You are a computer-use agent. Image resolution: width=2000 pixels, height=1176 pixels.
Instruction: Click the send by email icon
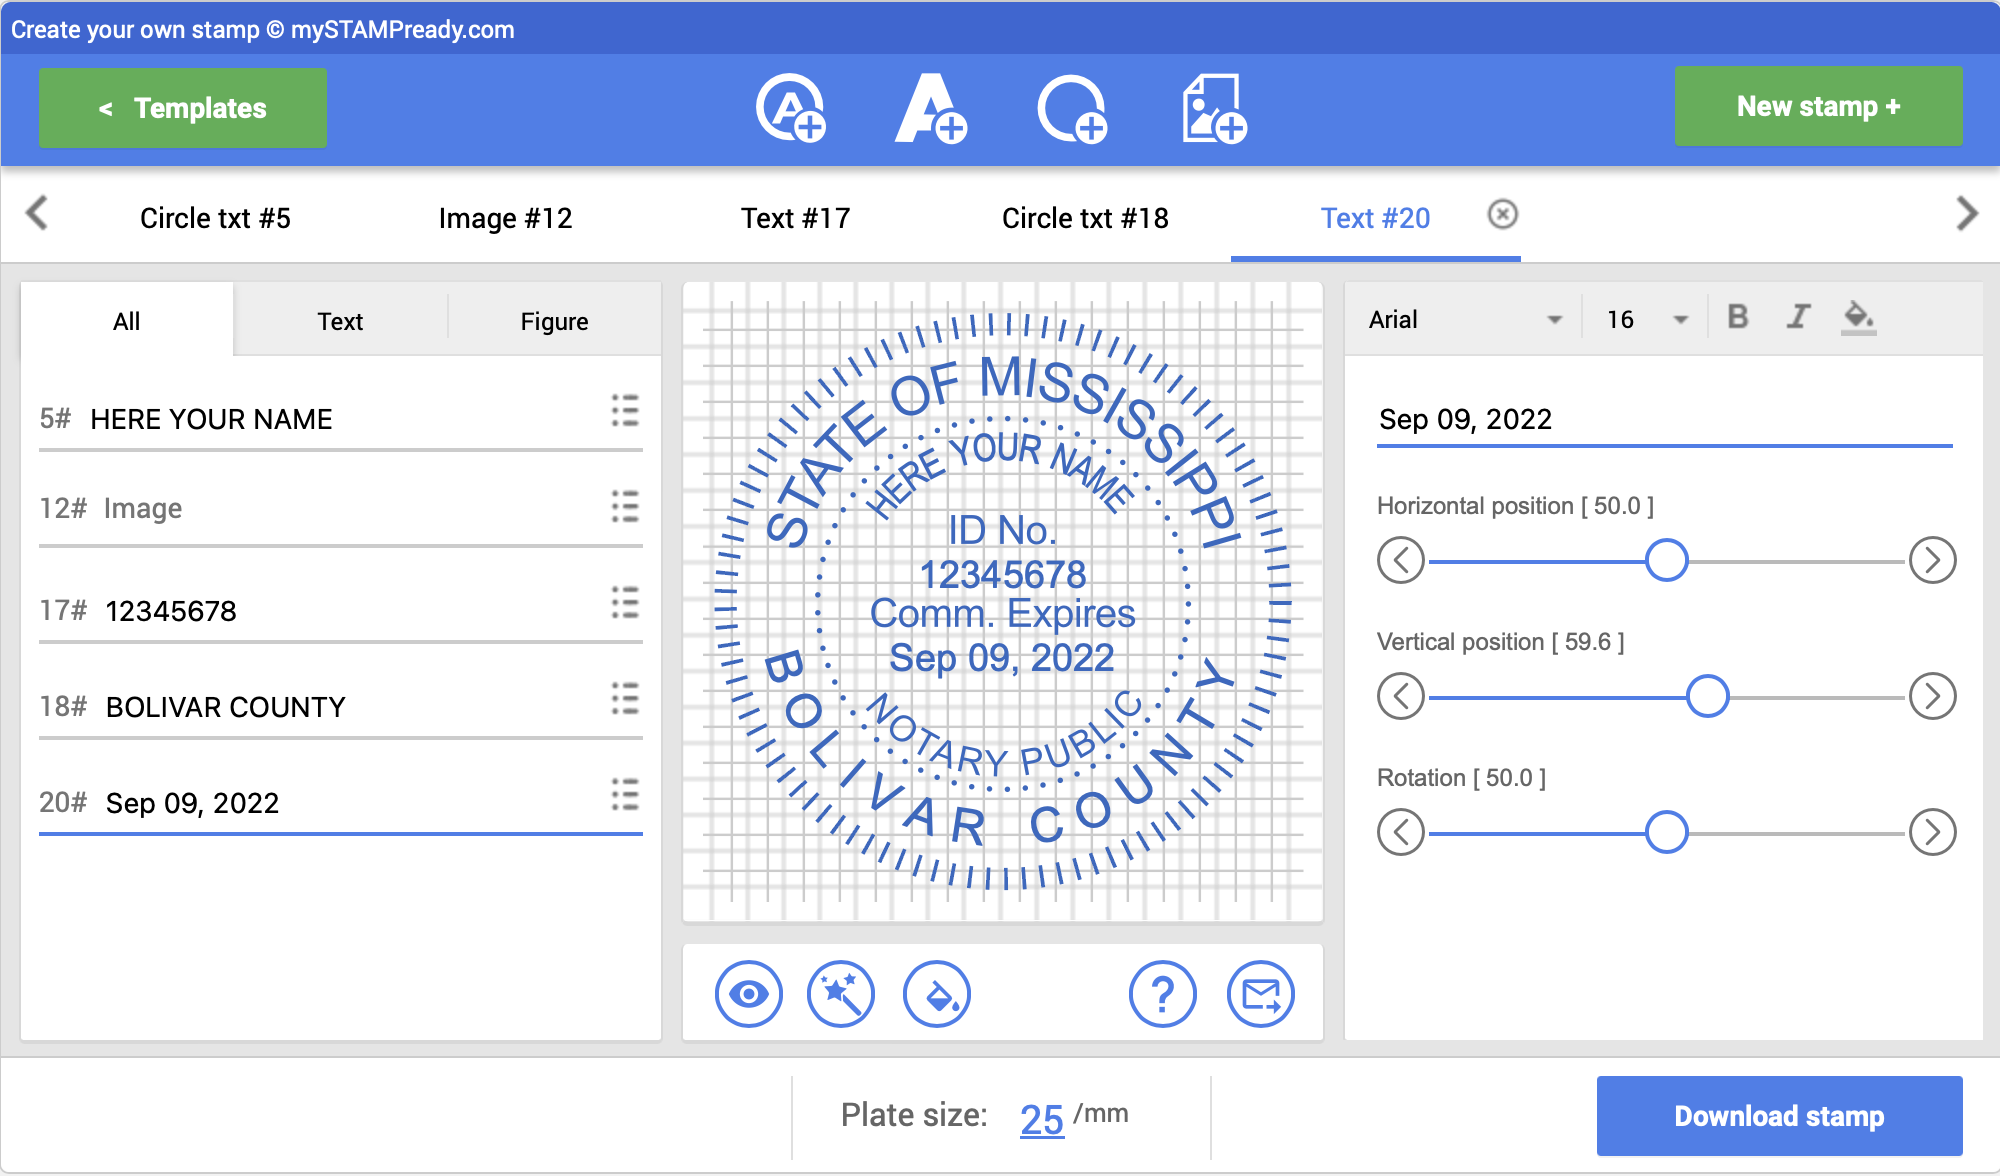click(x=1260, y=994)
